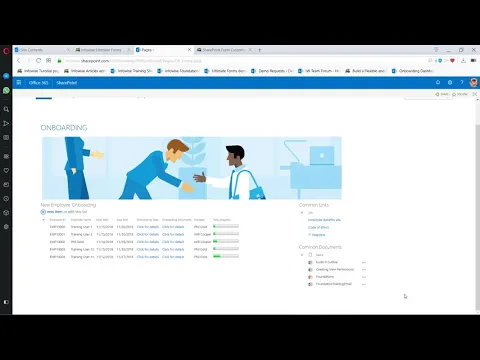The image size is (480, 360).
Task: Open the sidebar personal news arrow icon
Action: point(6,123)
